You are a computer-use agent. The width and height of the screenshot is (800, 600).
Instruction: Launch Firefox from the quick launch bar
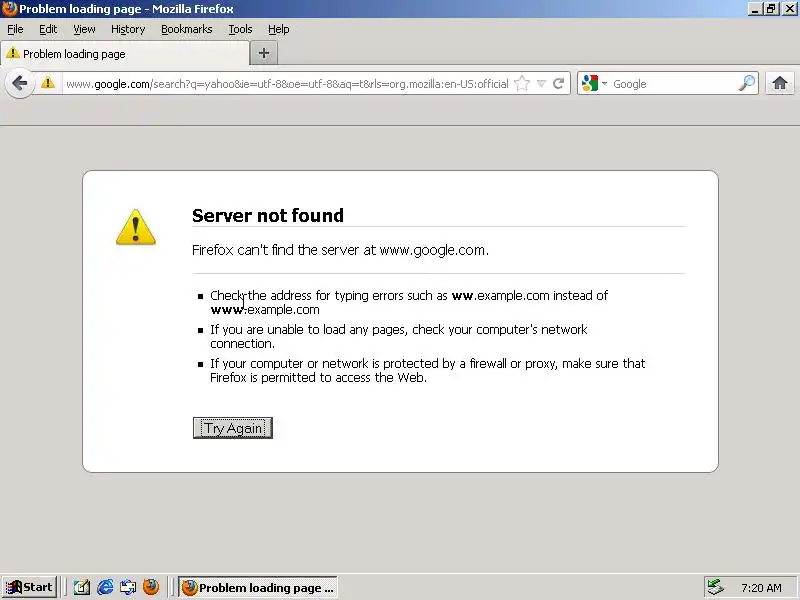151,587
